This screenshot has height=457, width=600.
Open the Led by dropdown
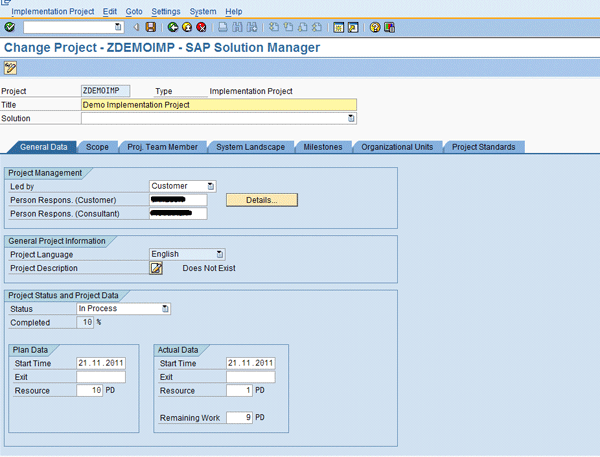point(211,186)
